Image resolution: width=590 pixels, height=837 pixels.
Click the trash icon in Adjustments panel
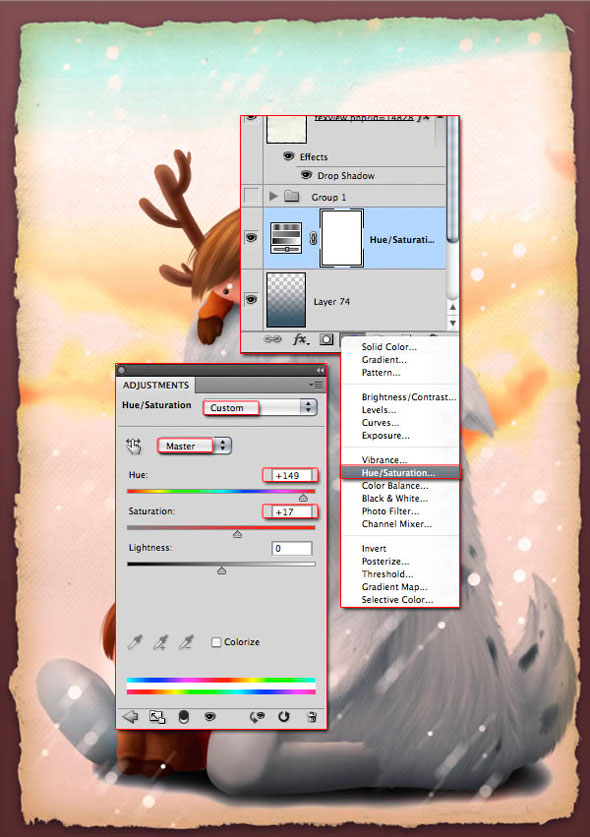coord(312,717)
